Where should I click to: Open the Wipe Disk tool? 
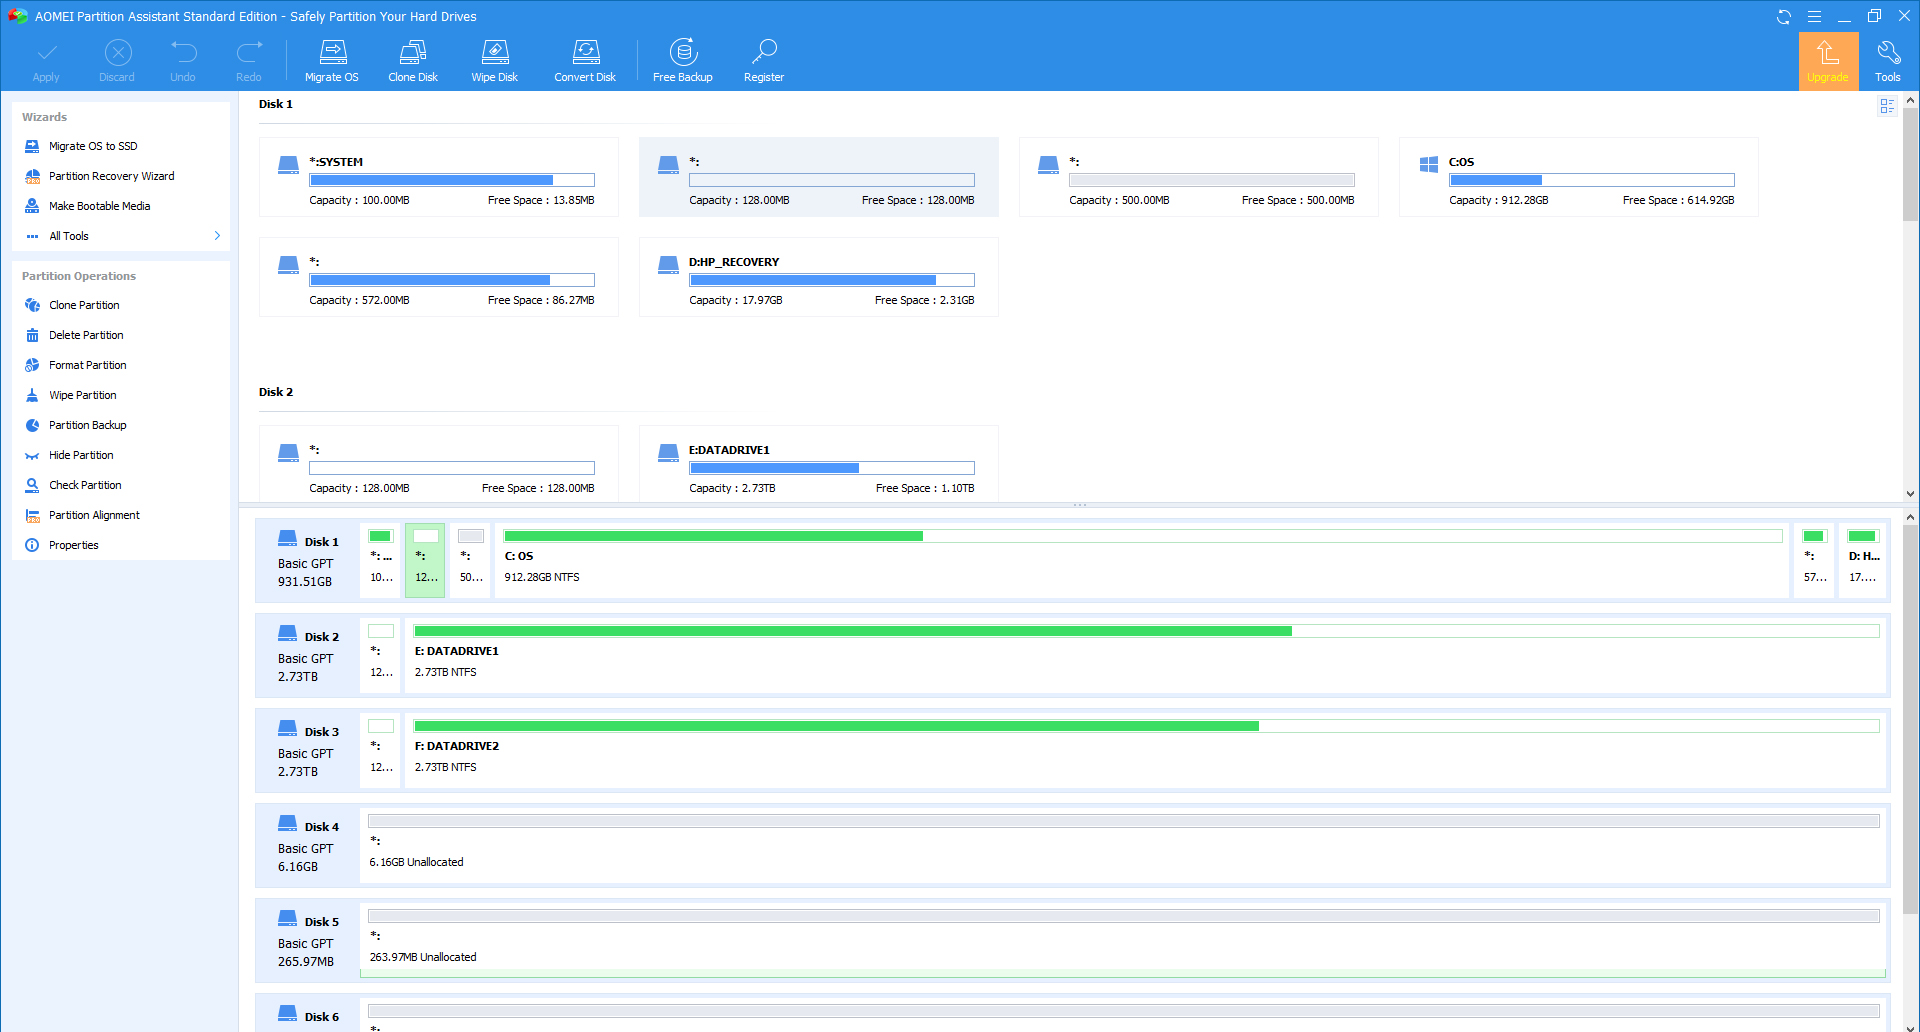tap(495, 61)
